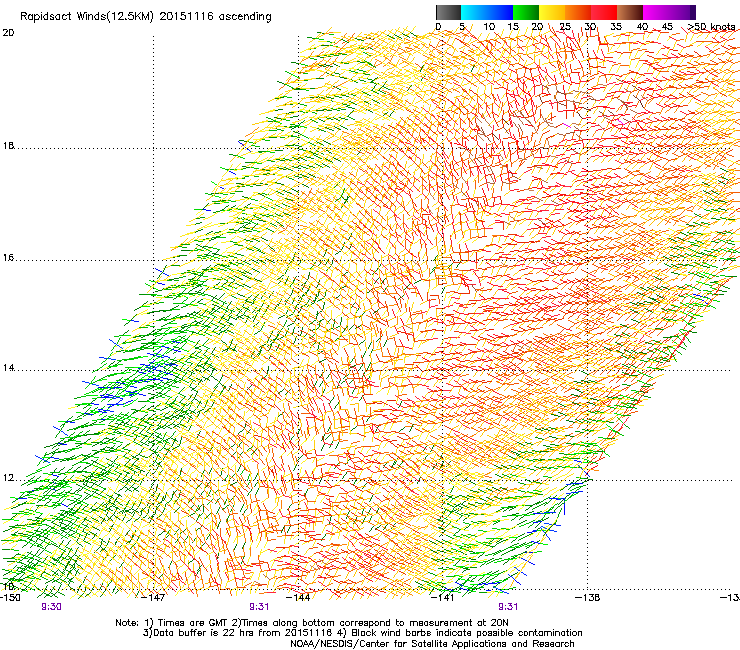The width and height of the screenshot is (740, 650).
Task: Pick the brown 35-40 knots legend swatch
Action: [630, 12]
